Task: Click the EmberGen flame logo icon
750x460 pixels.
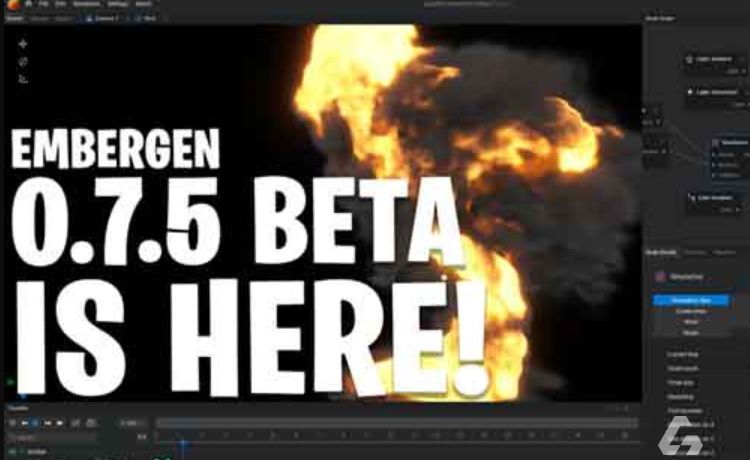Action: [x=14, y=4]
